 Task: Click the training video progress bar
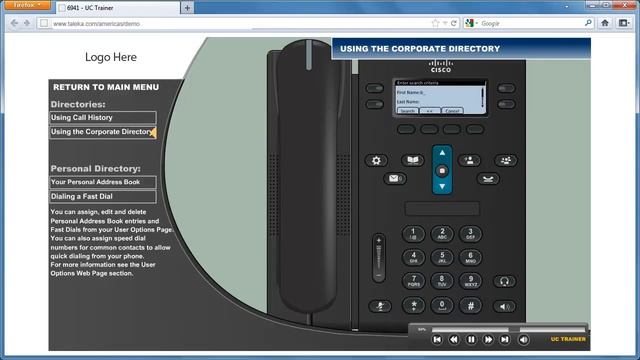click(509, 329)
